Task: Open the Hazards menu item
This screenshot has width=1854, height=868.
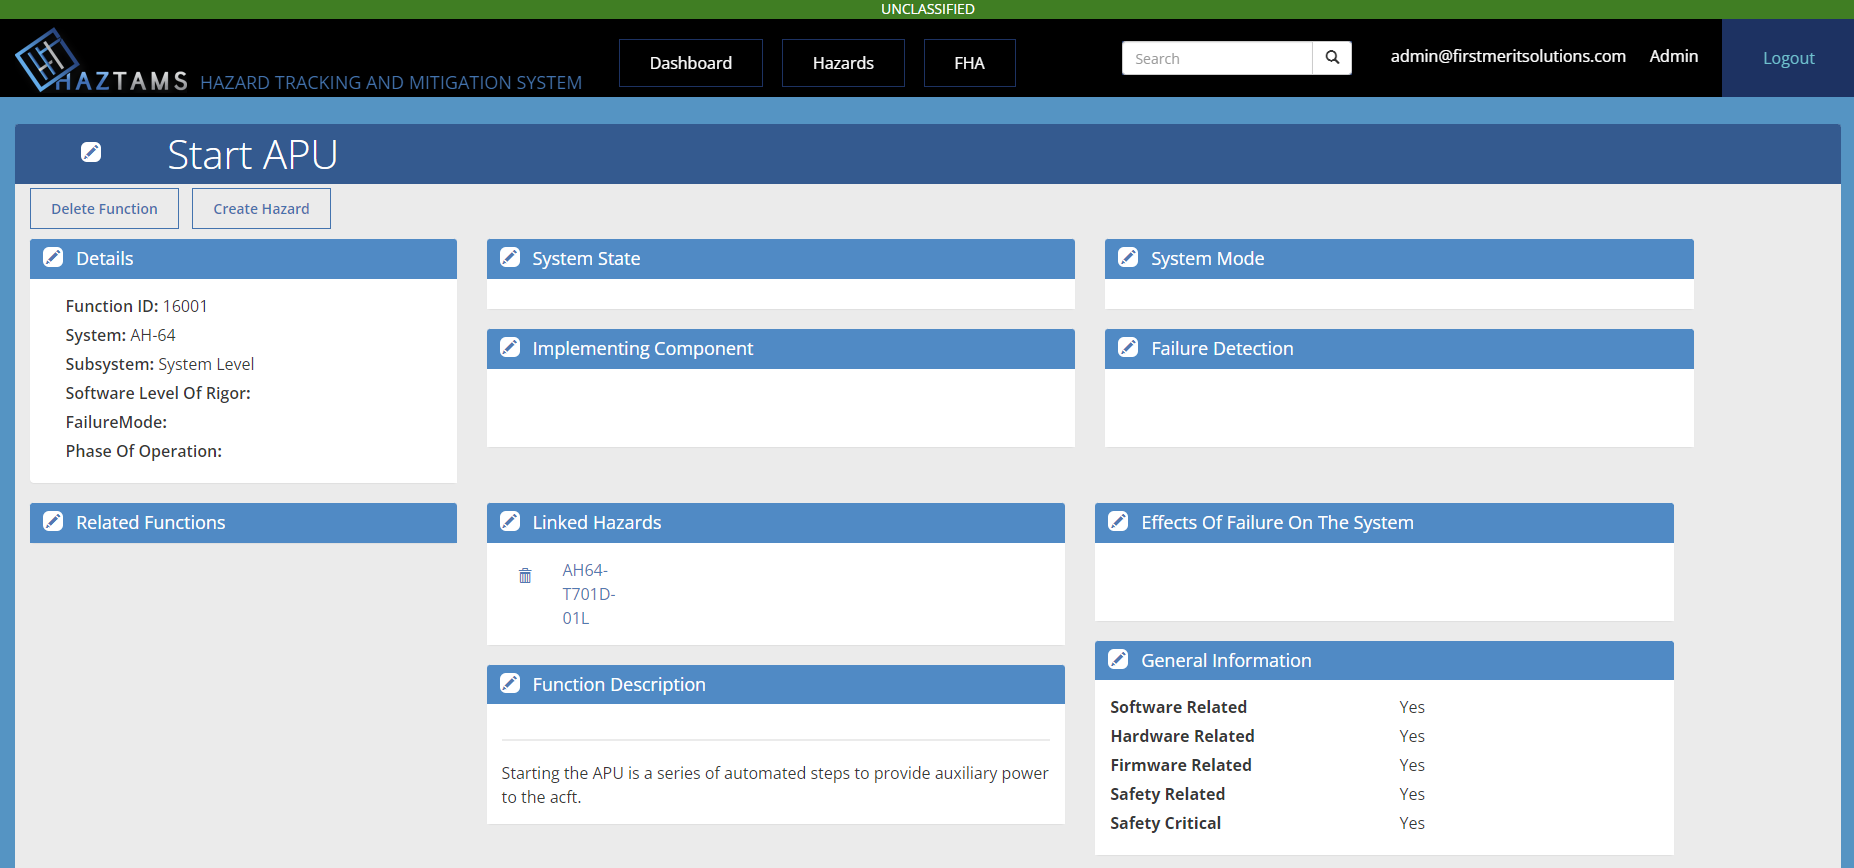Action: point(843,63)
